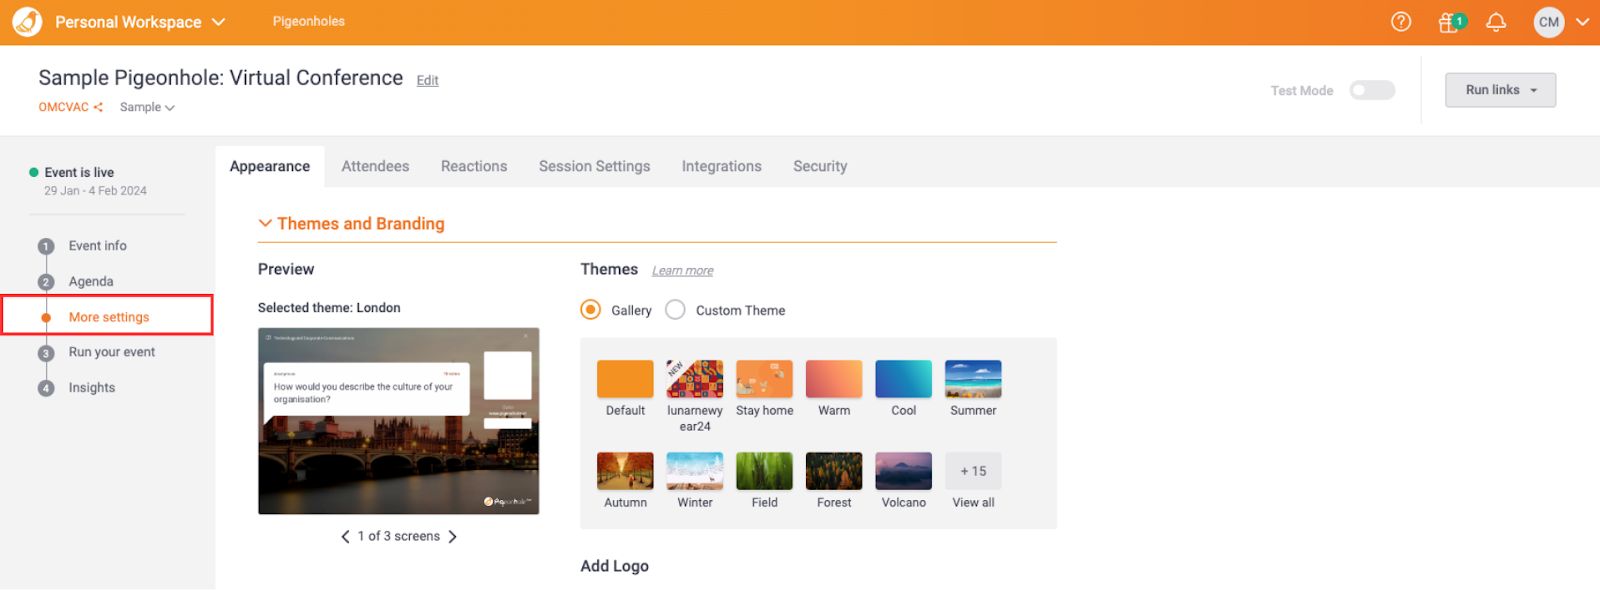
Task: Switch to the Attendees tab
Action: click(x=375, y=166)
